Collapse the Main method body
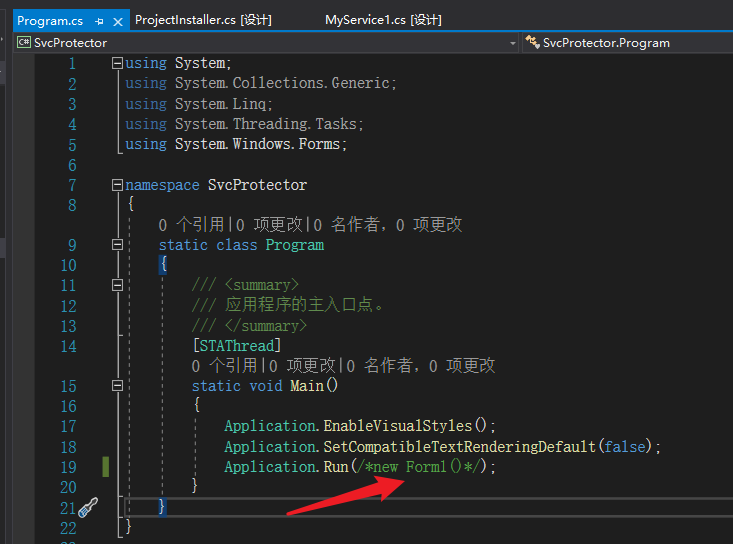 [118, 386]
